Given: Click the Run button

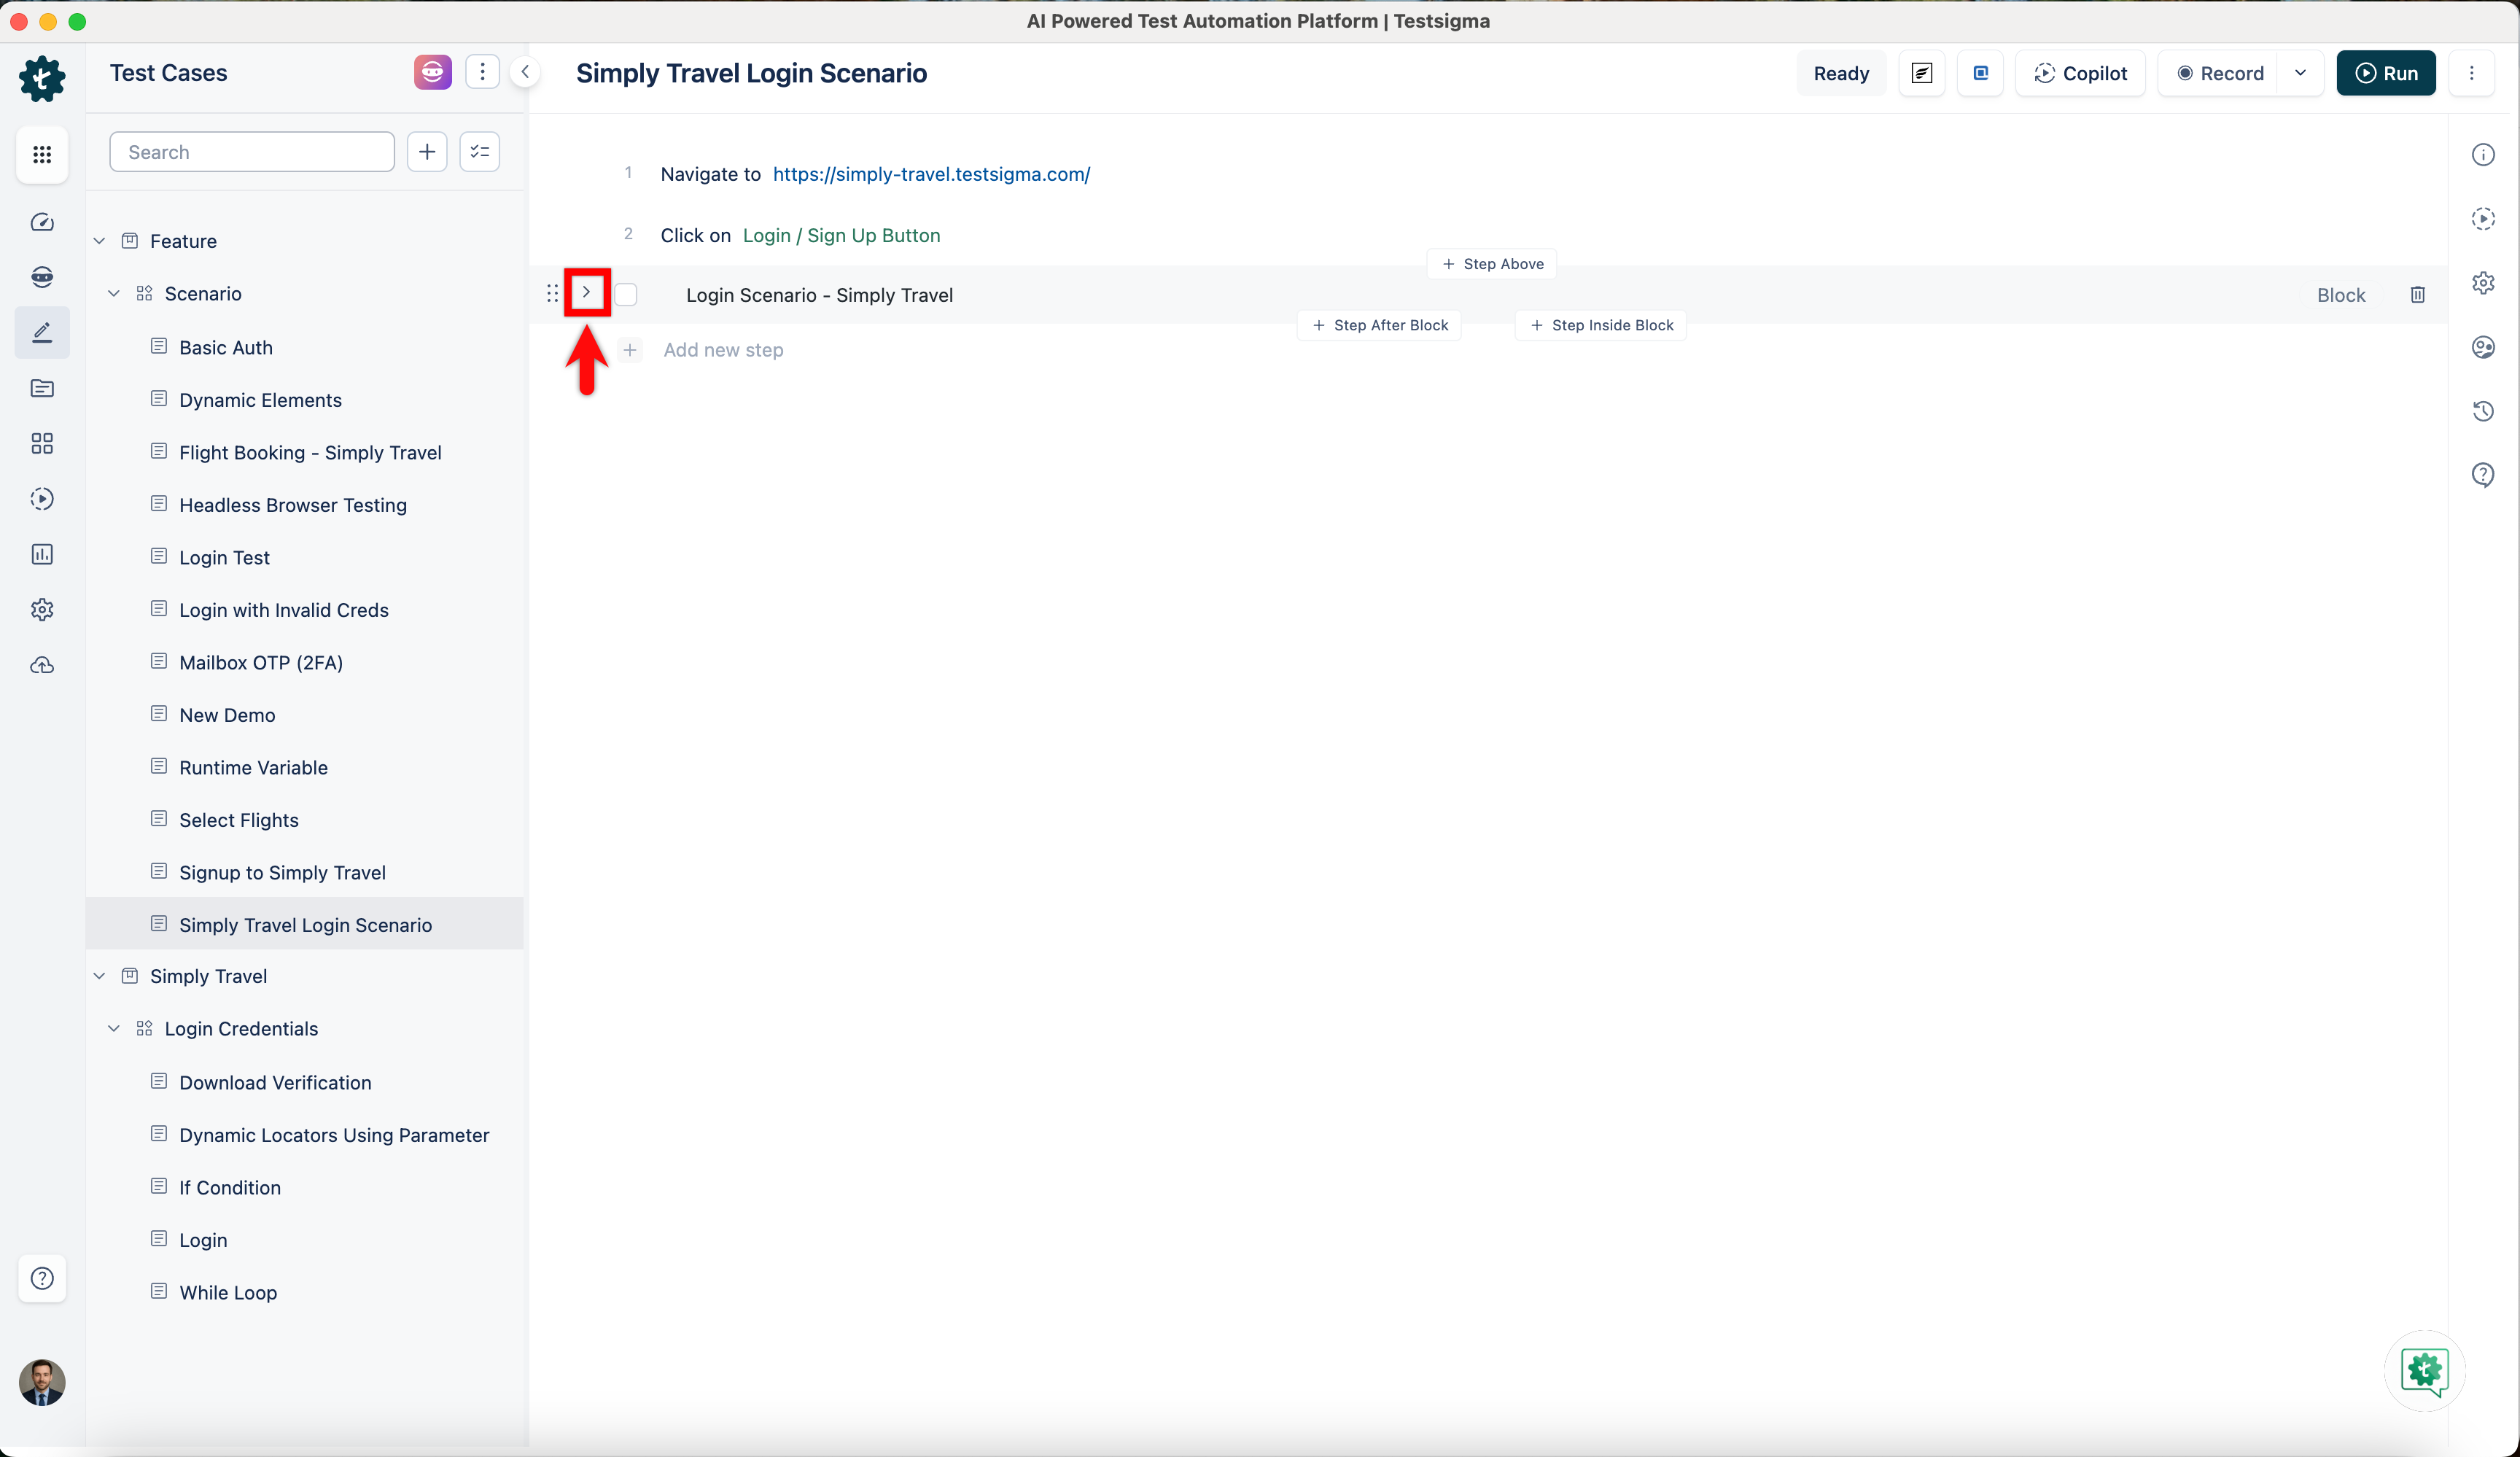Looking at the screenshot, I should pyautogui.click(x=2385, y=73).
